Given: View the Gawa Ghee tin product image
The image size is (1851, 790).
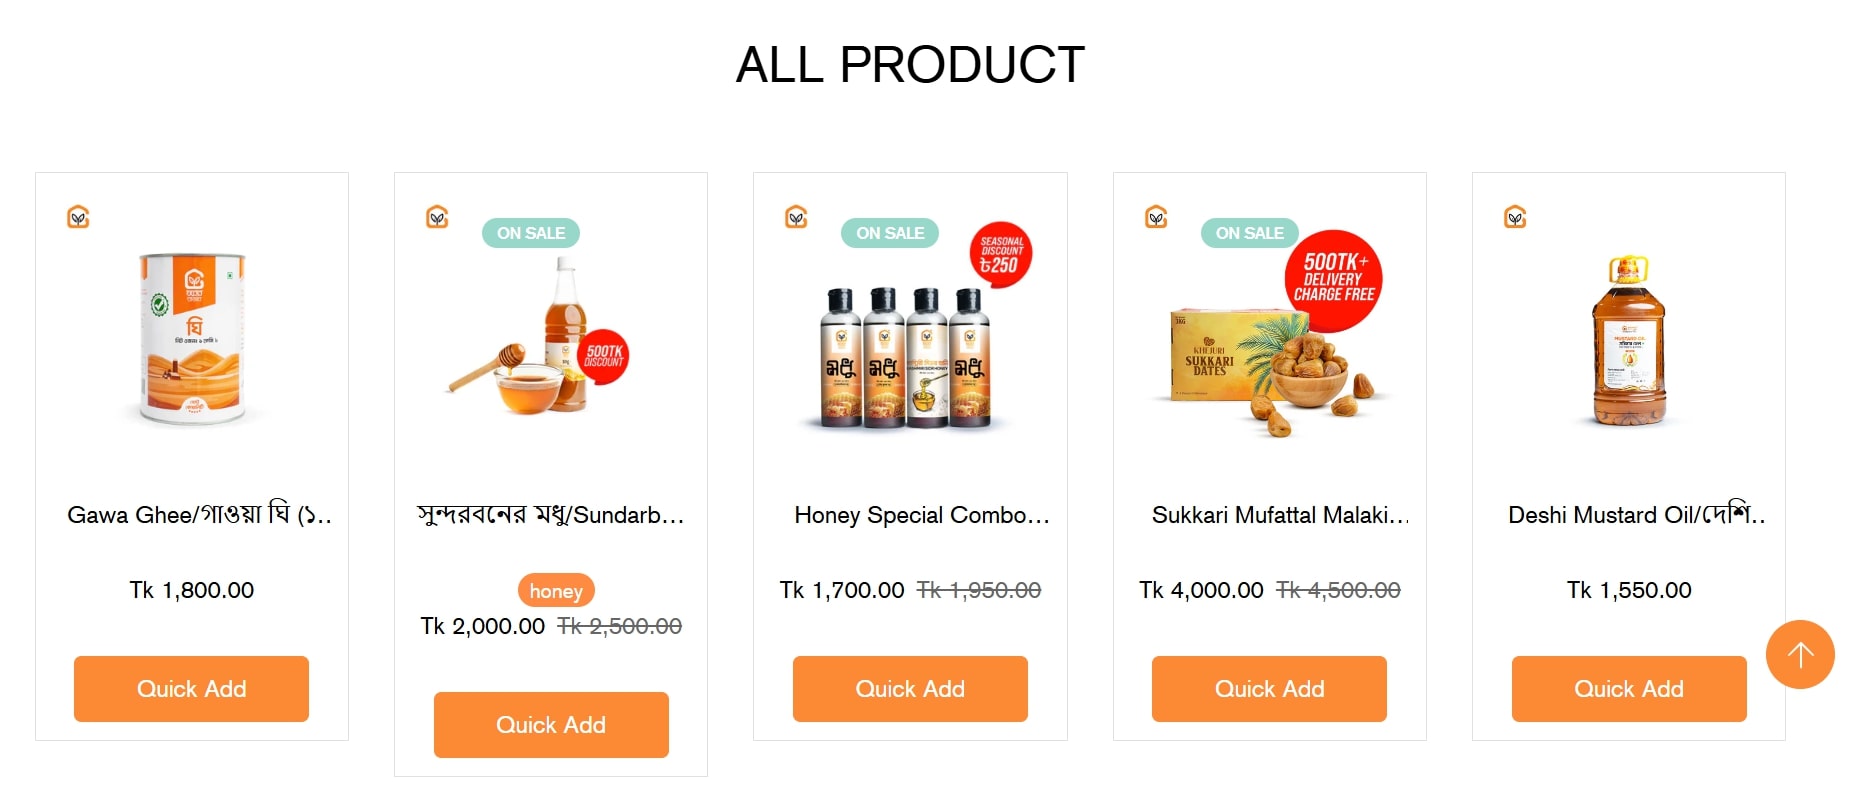Looking at the screenshot, I should [192, 340].
